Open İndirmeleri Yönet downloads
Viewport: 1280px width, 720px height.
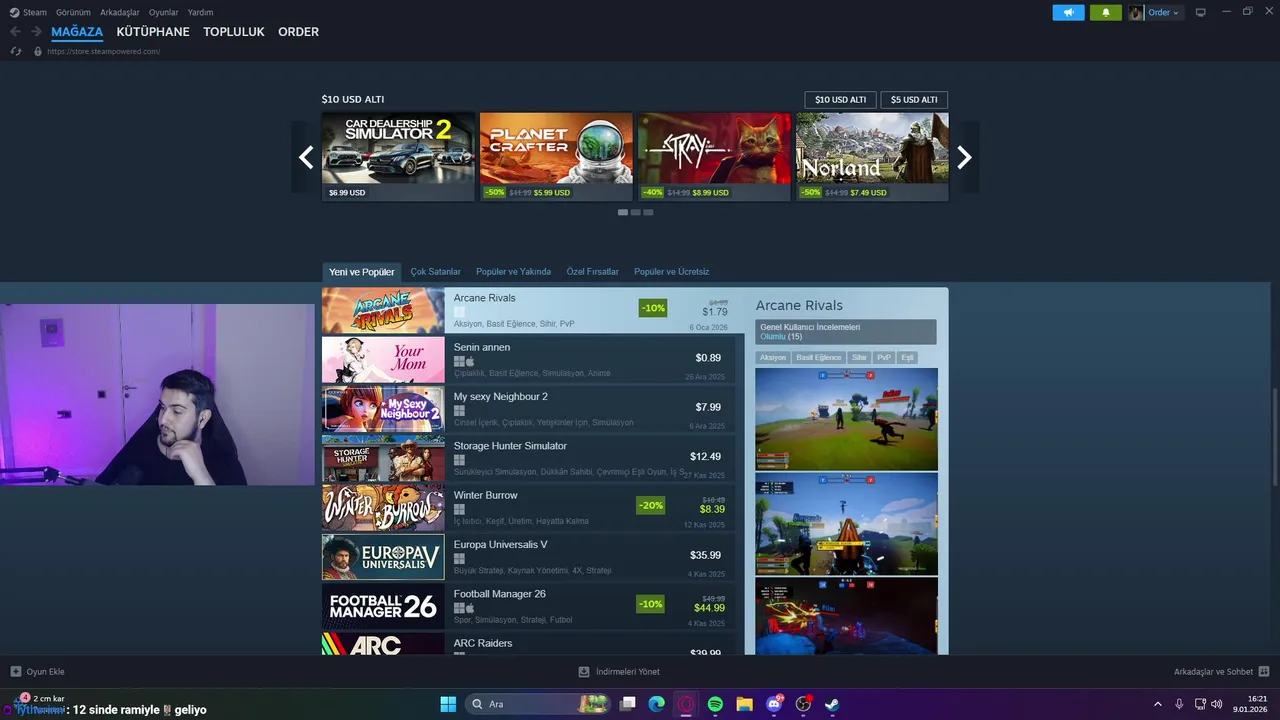[619, 672]
